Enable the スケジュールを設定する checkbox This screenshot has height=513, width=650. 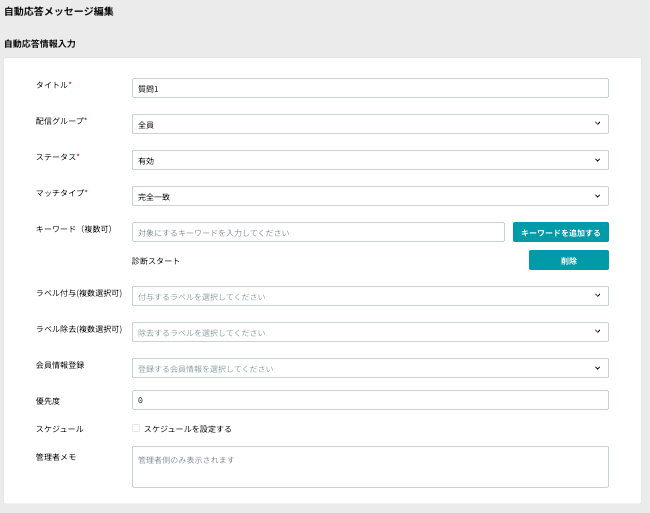pos(136,428)
